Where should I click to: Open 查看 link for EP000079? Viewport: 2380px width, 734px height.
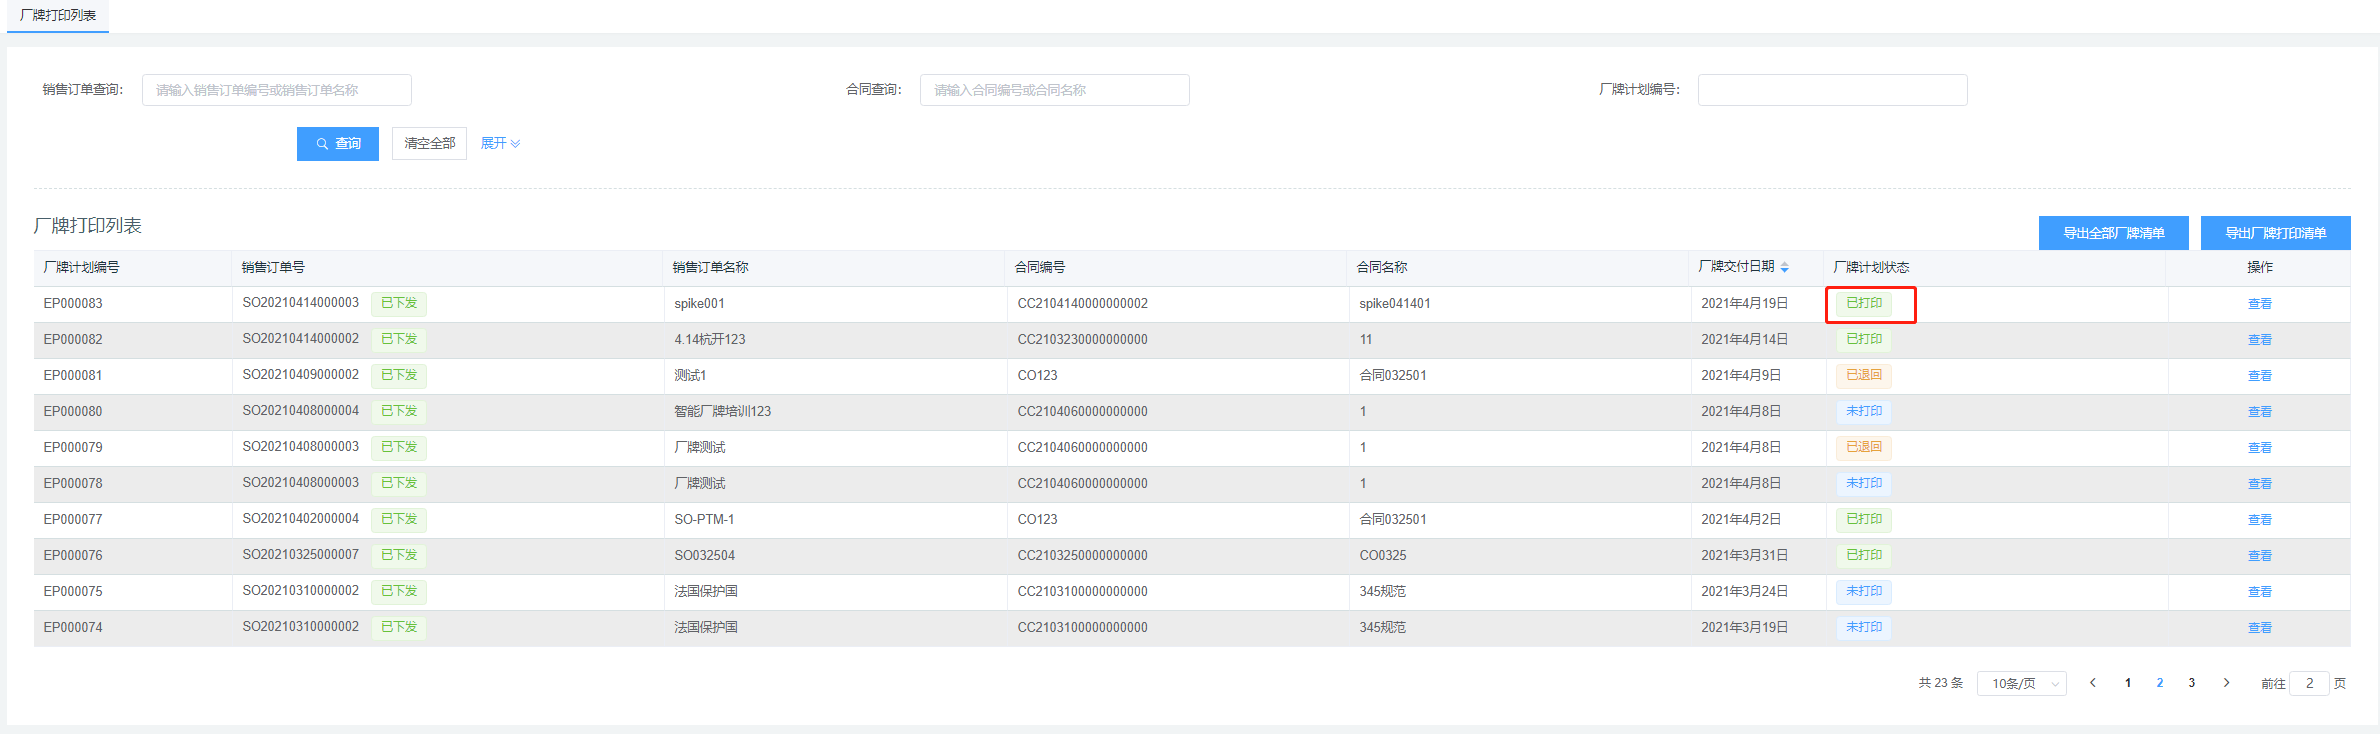(2259, 448)
